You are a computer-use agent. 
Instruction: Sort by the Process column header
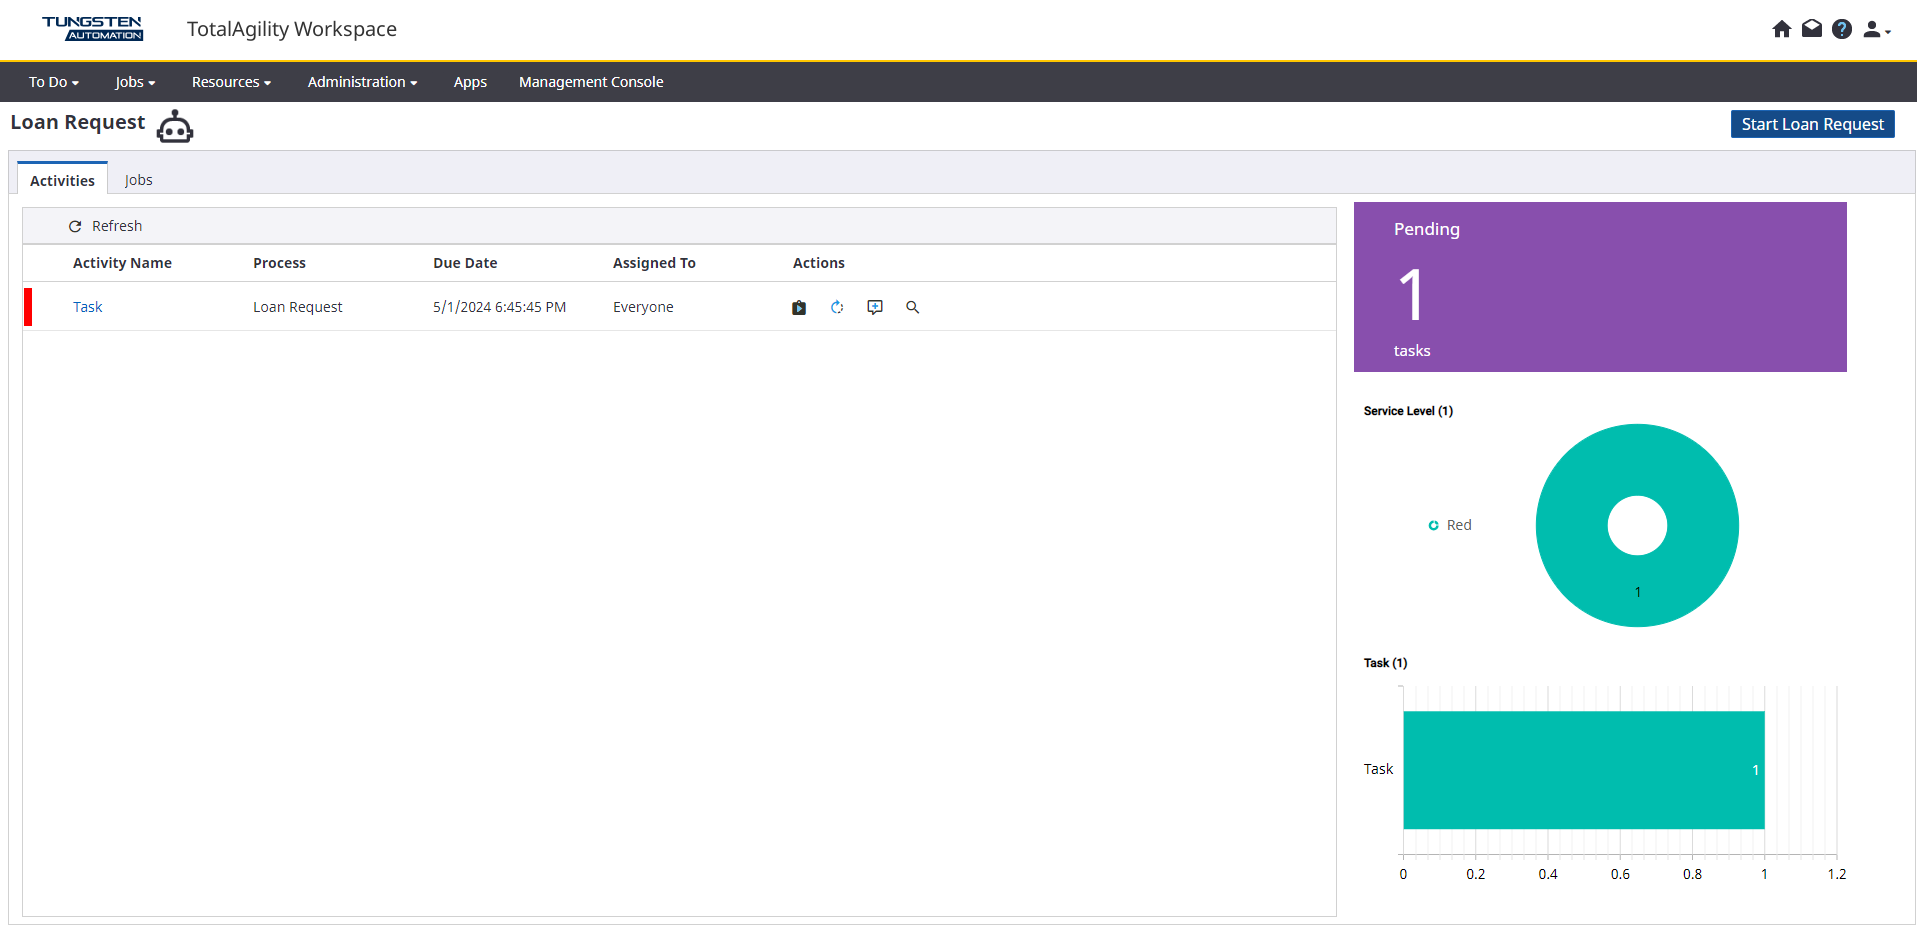pos(279,263)
